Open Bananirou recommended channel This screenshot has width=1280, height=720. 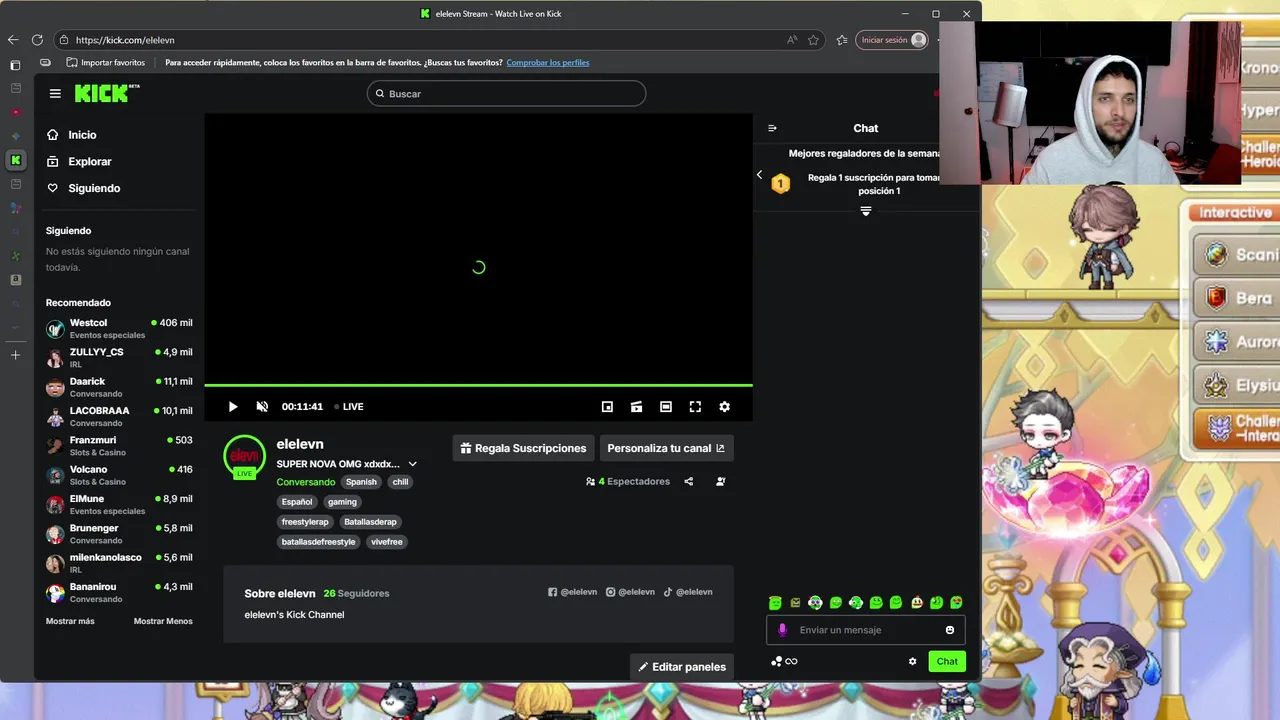click(119, 592)
